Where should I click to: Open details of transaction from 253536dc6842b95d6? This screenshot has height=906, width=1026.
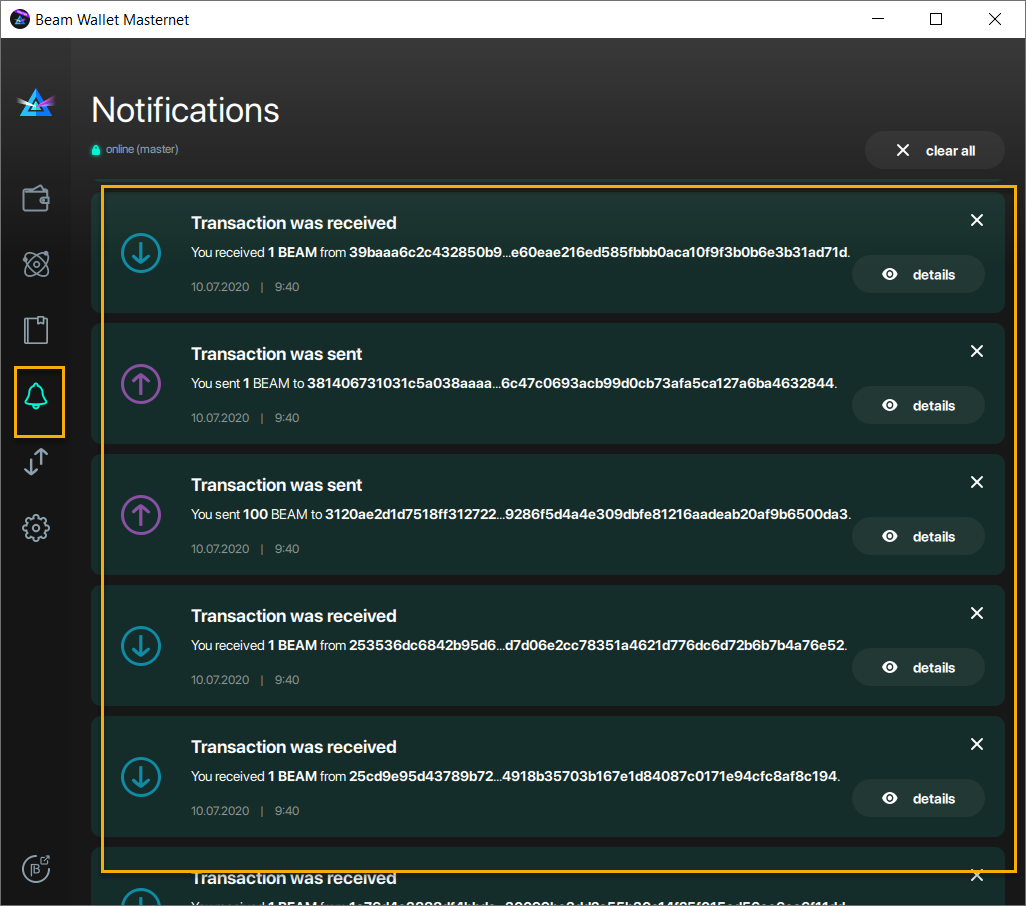pyautogui.click(x=918, y=667)
